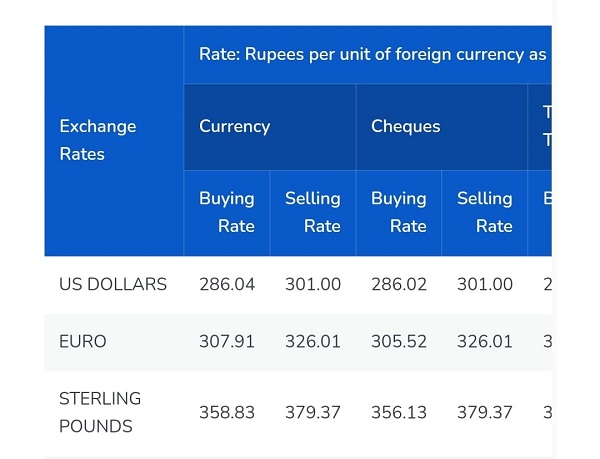The width and height of the screenshot is (600, 459).
Task: Click Euro currency selling rate 326.01
Action: pyautogui.click(x=313, y=342)
